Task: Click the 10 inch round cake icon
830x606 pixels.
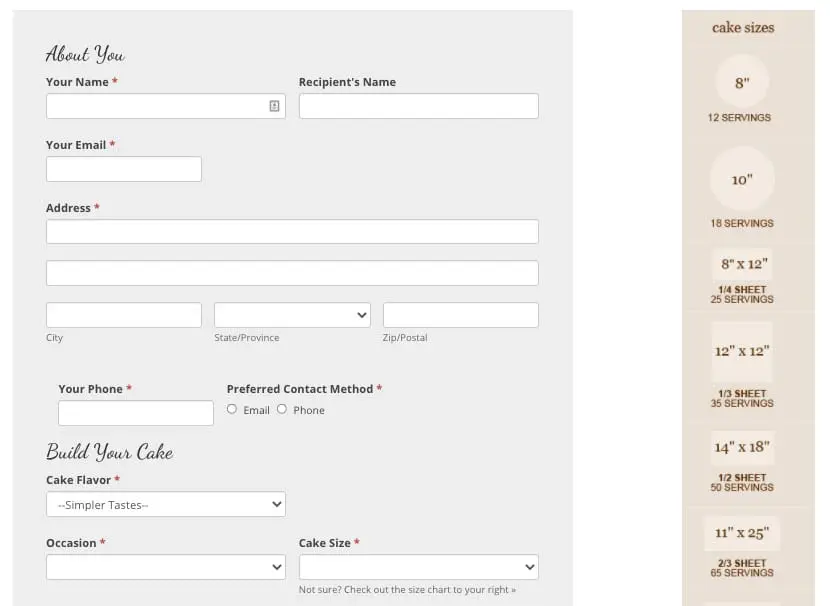Action: [x=741, y=180]
